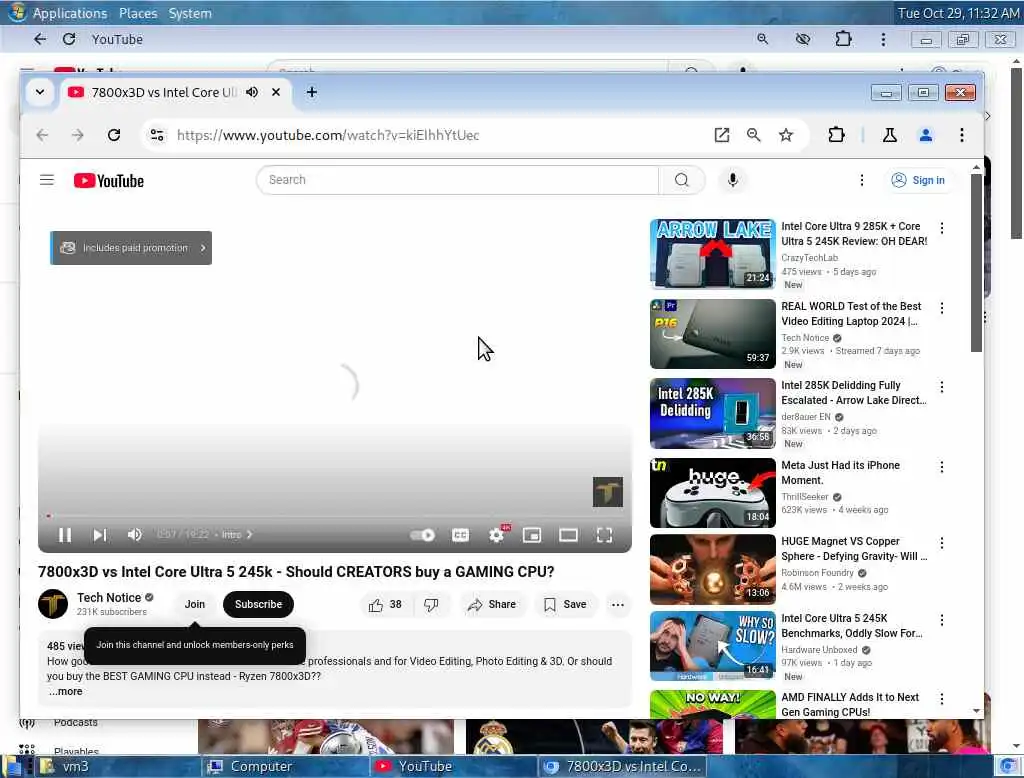Enable miniplayer mode icon
The image size is (1024, 778).
point(532,535)
